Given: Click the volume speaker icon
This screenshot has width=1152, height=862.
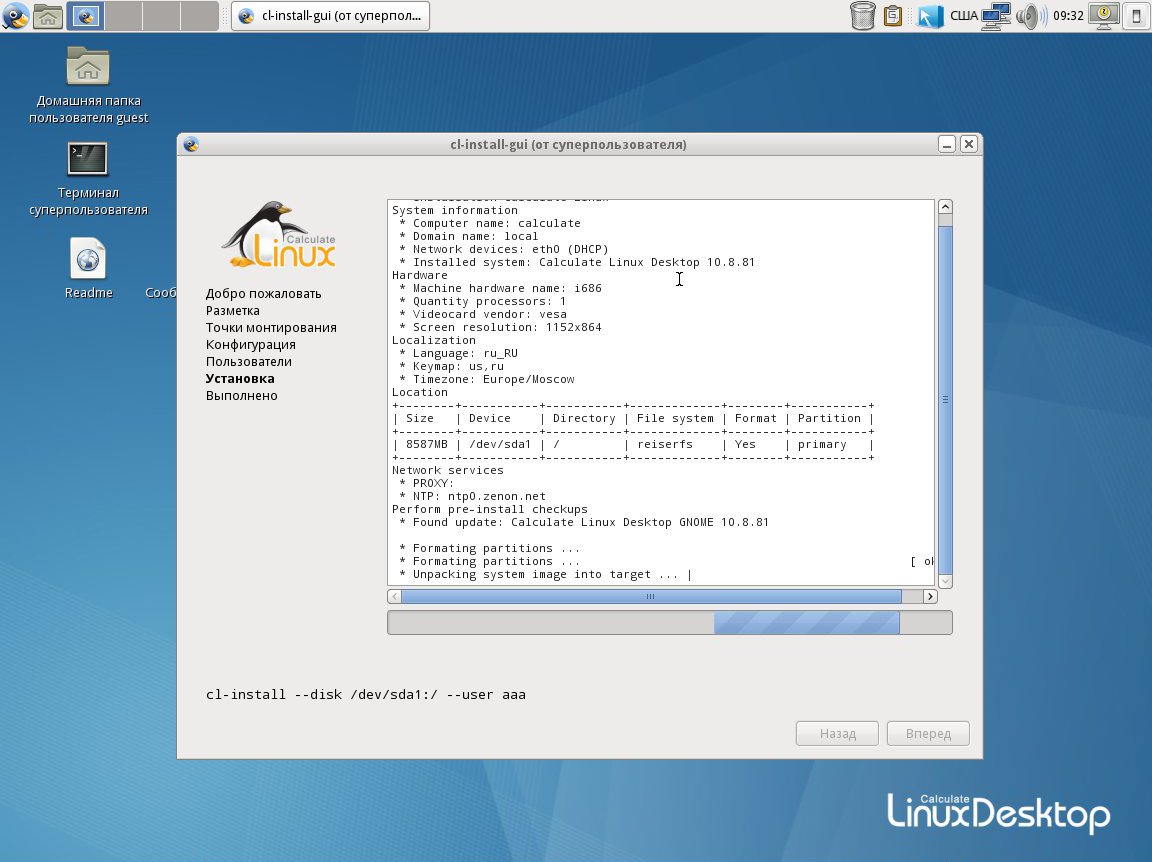Looking at the screenshot, I should [1029, 15].
